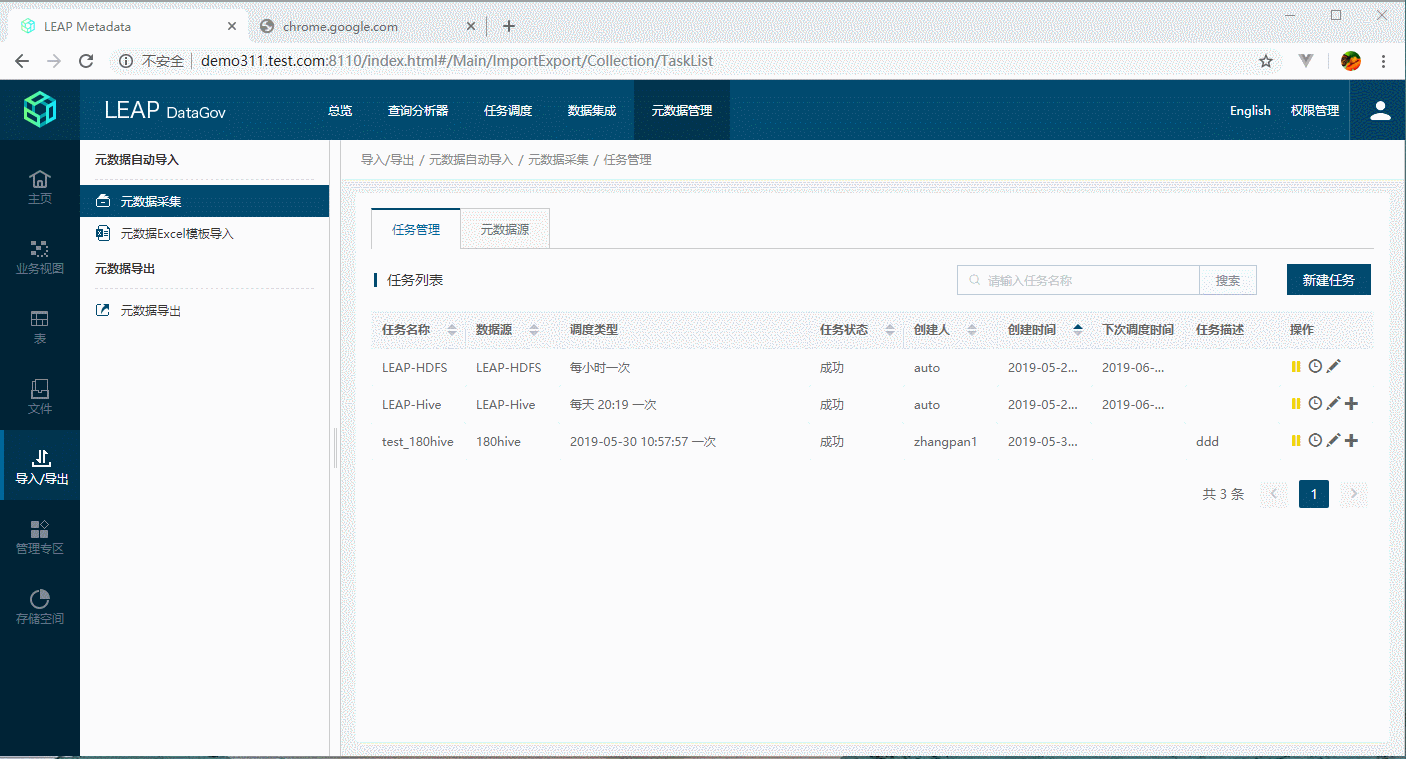Image resolution: width=1406 pixels, height=759 pixels.
Task: Open 业务视图 in left sidebar
Action: pyautogui.click(x=40, y=256)
